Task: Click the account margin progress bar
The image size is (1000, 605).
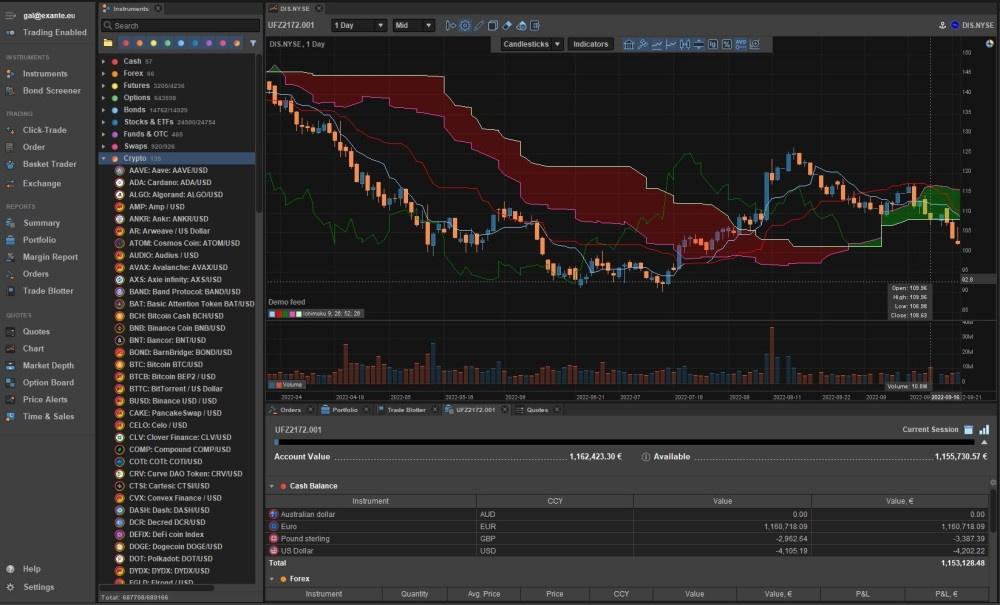Action: coord(624,442)
